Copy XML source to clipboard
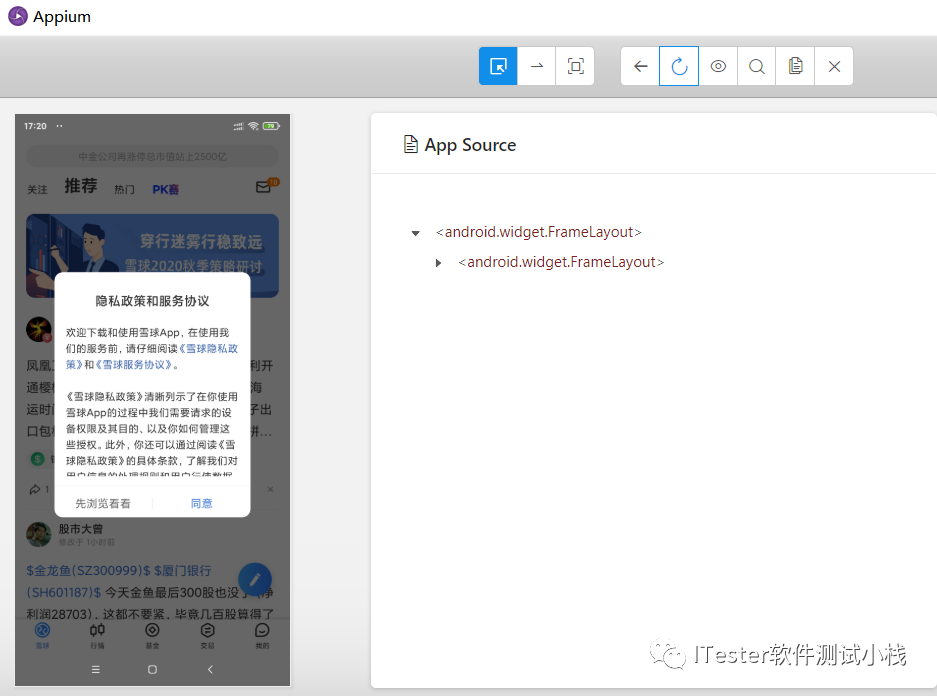Viewport: 937px width, 696px height. [795, 66]
